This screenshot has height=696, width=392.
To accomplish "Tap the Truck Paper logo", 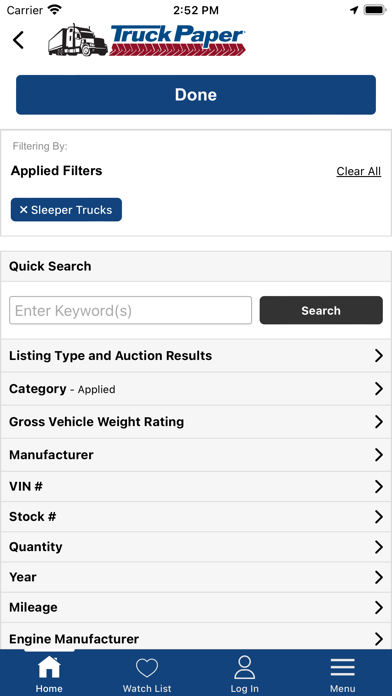I will point(147,40).
